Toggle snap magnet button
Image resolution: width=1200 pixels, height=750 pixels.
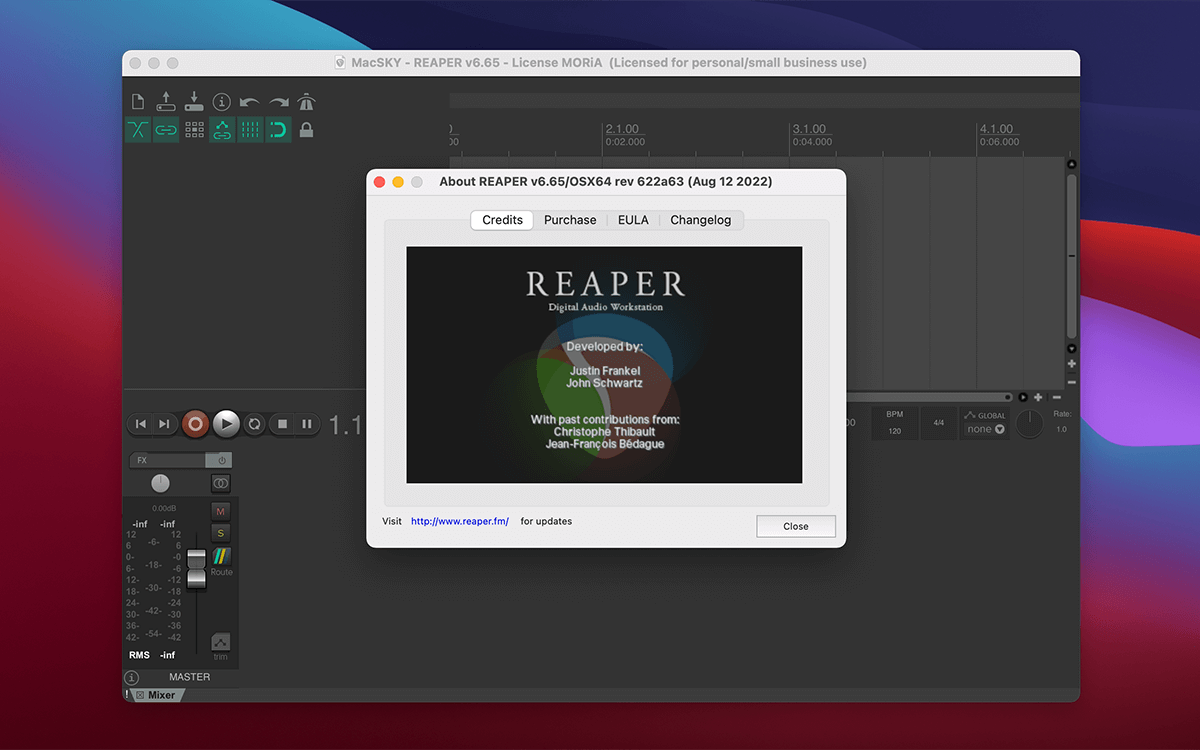click(x=278, y=130)
